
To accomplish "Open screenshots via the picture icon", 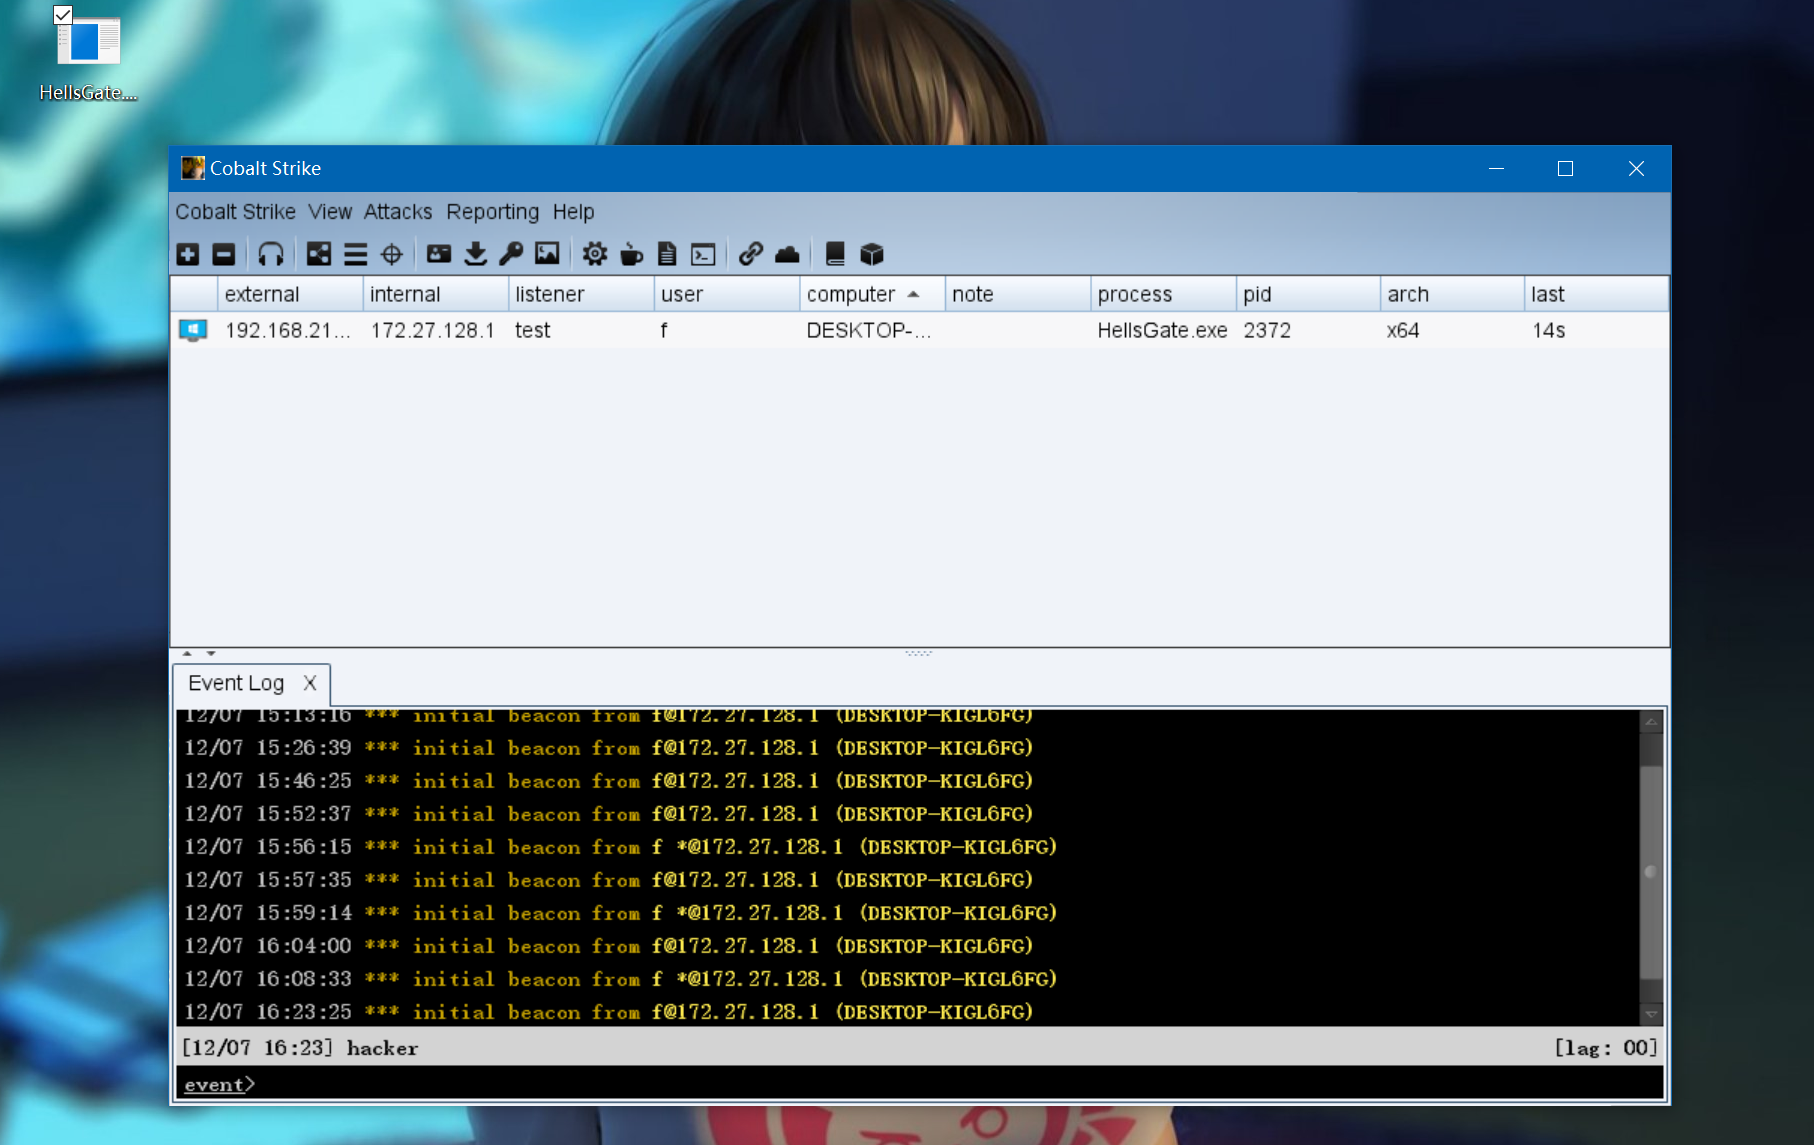I will click(x=547, y=254).
